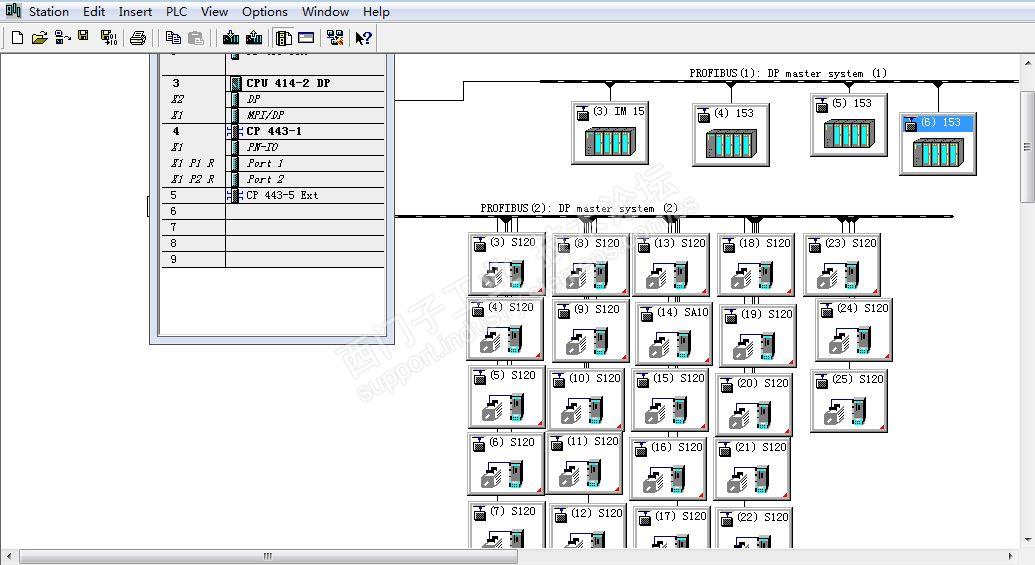1035x565 pixels.
Task: Select the CP 443-5 Ext module row
Action: click(273, 195)
